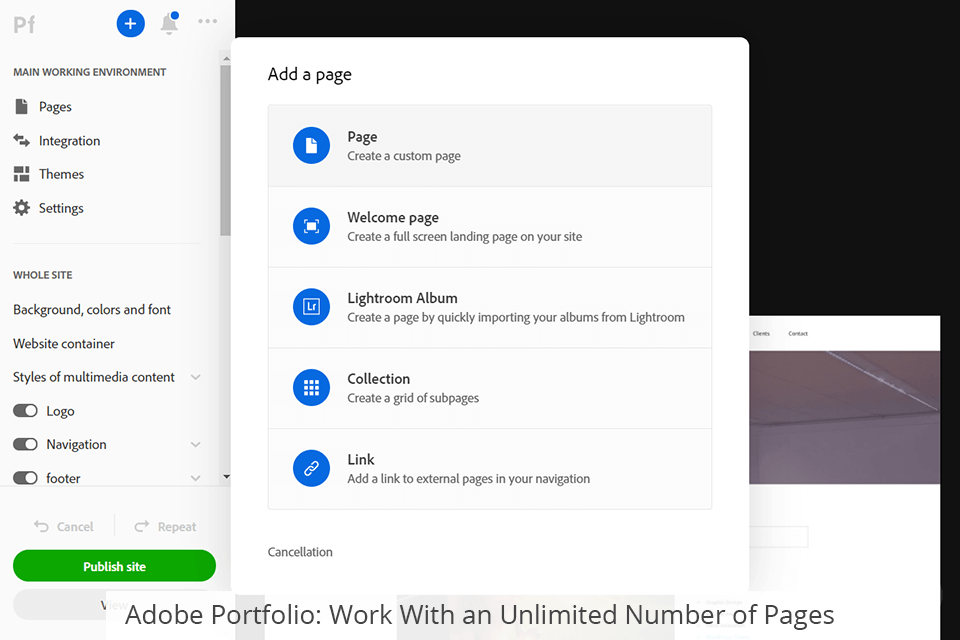Choose the Collection option
This screenshot has width=960, height=640.
(490, 388)
